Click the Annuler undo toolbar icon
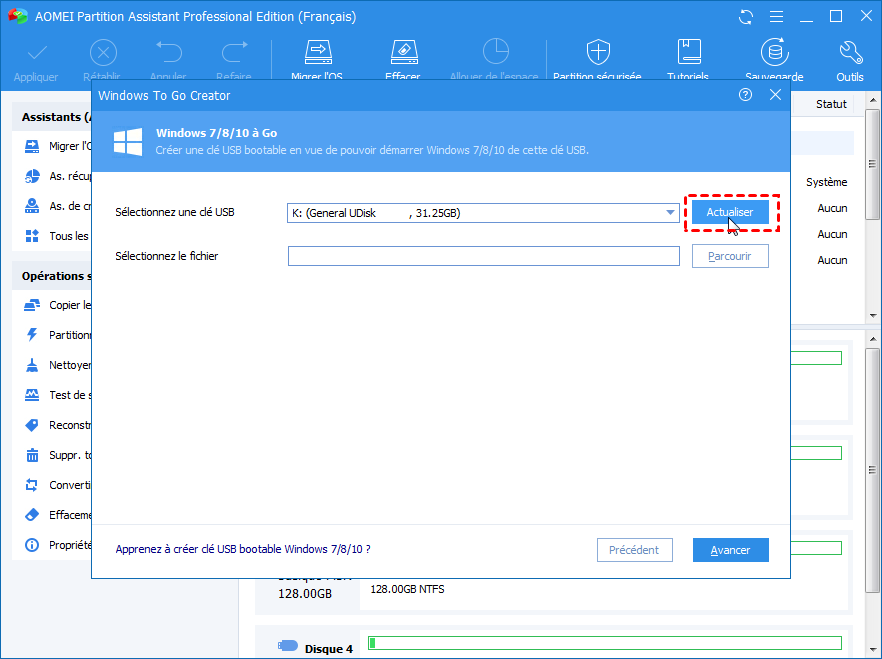The height and width of the screenshot is (659, 882). pos(169,52)
